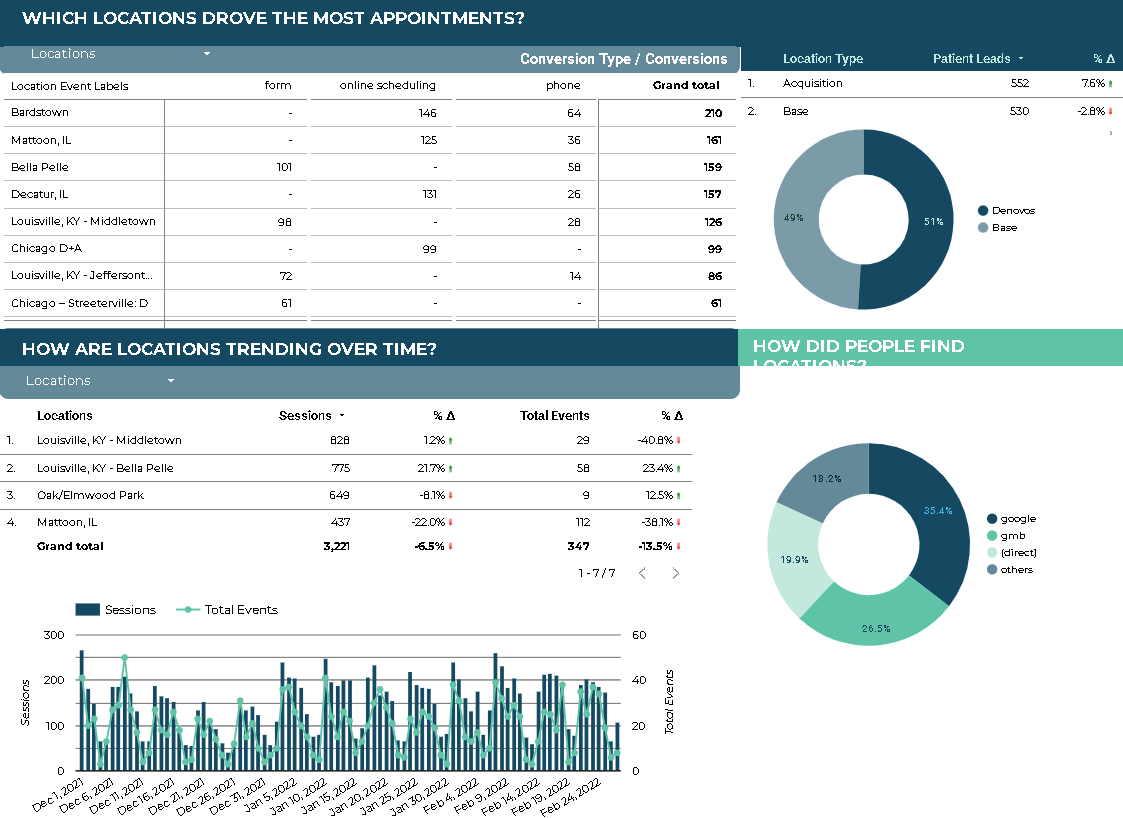Click the Conversion Type / Conversions header
Viewport: 1123px width, 818px height.
point(623,59)
